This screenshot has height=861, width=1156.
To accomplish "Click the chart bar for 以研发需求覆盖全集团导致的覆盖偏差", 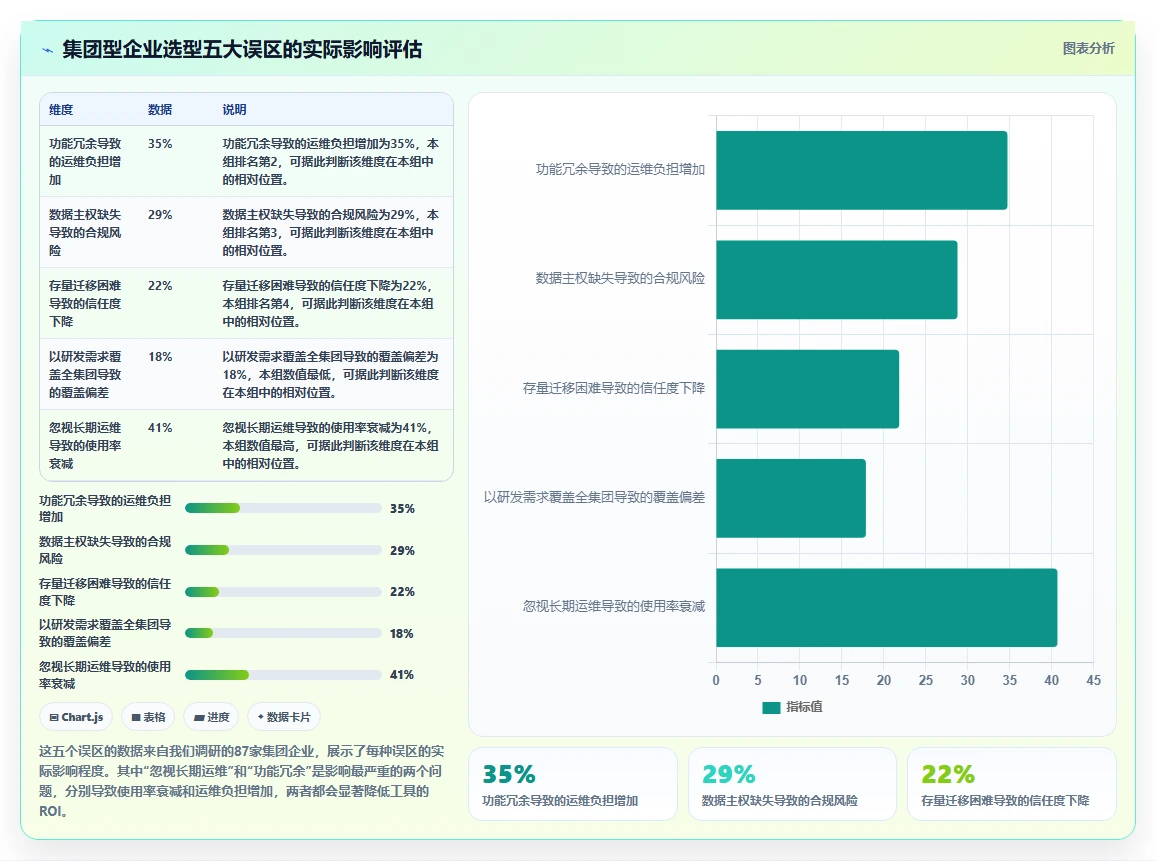I will click(x=791, y=498).
